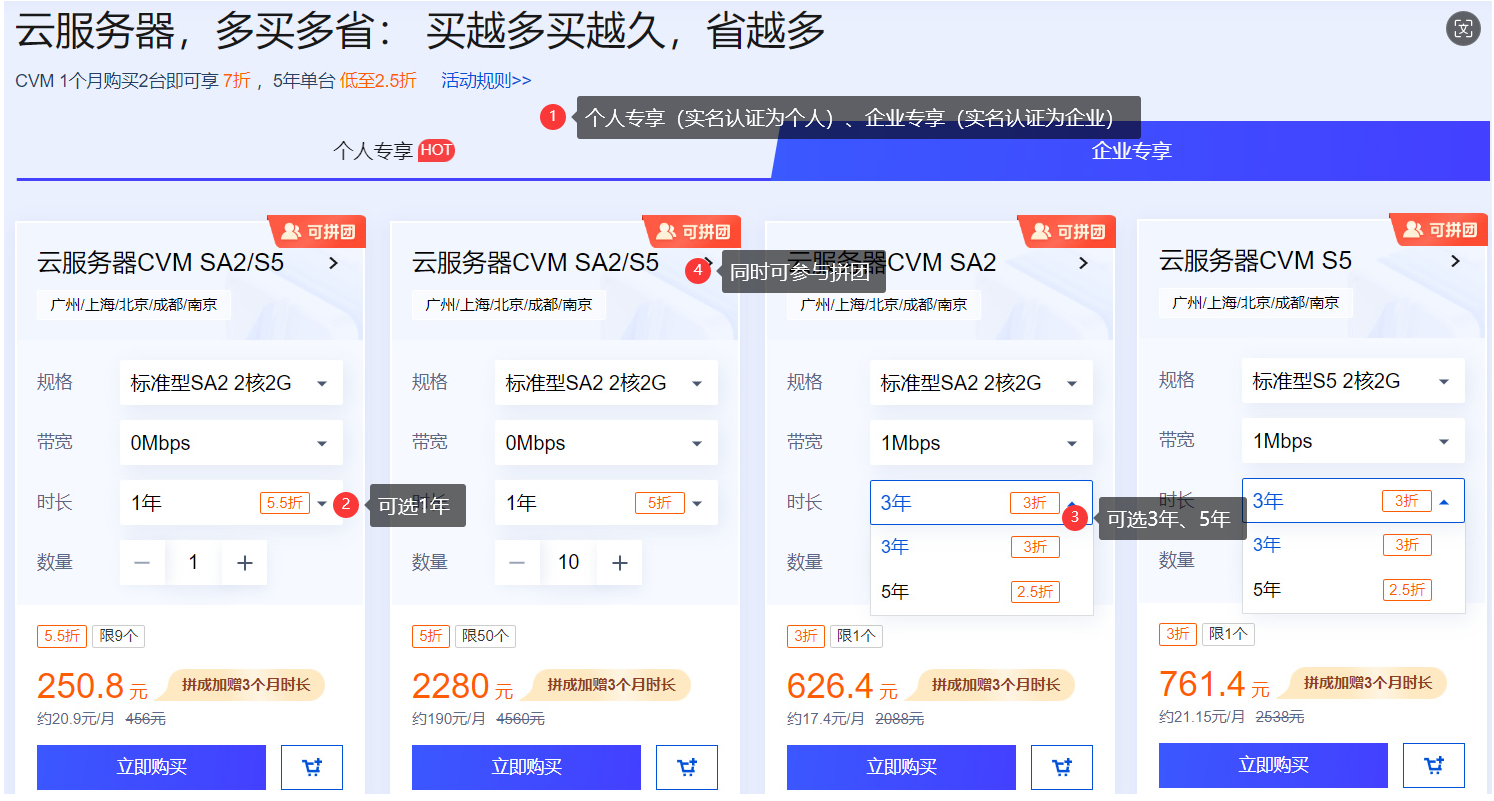Click the 约21.15元/月 monthly price text
The image size is (1494, 801).
pos(1202,717)
